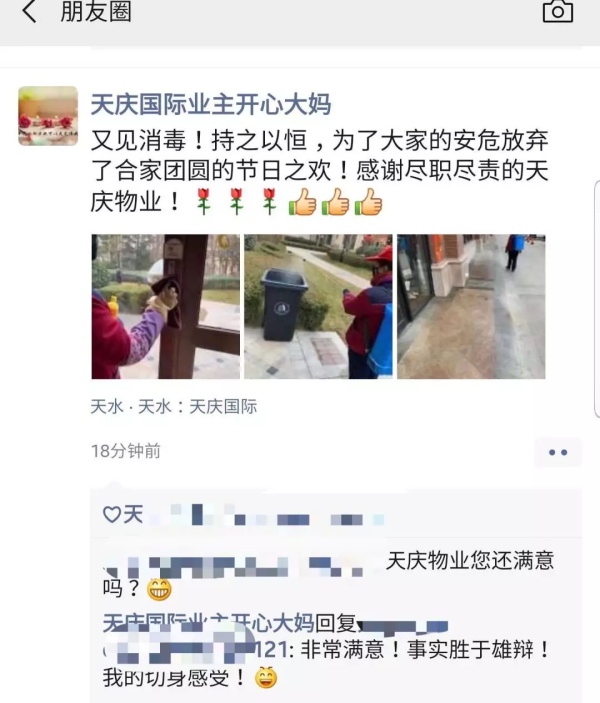
Task: Tap the comment 天庆物业您还满意吗
Action: (x=328, y=575)
